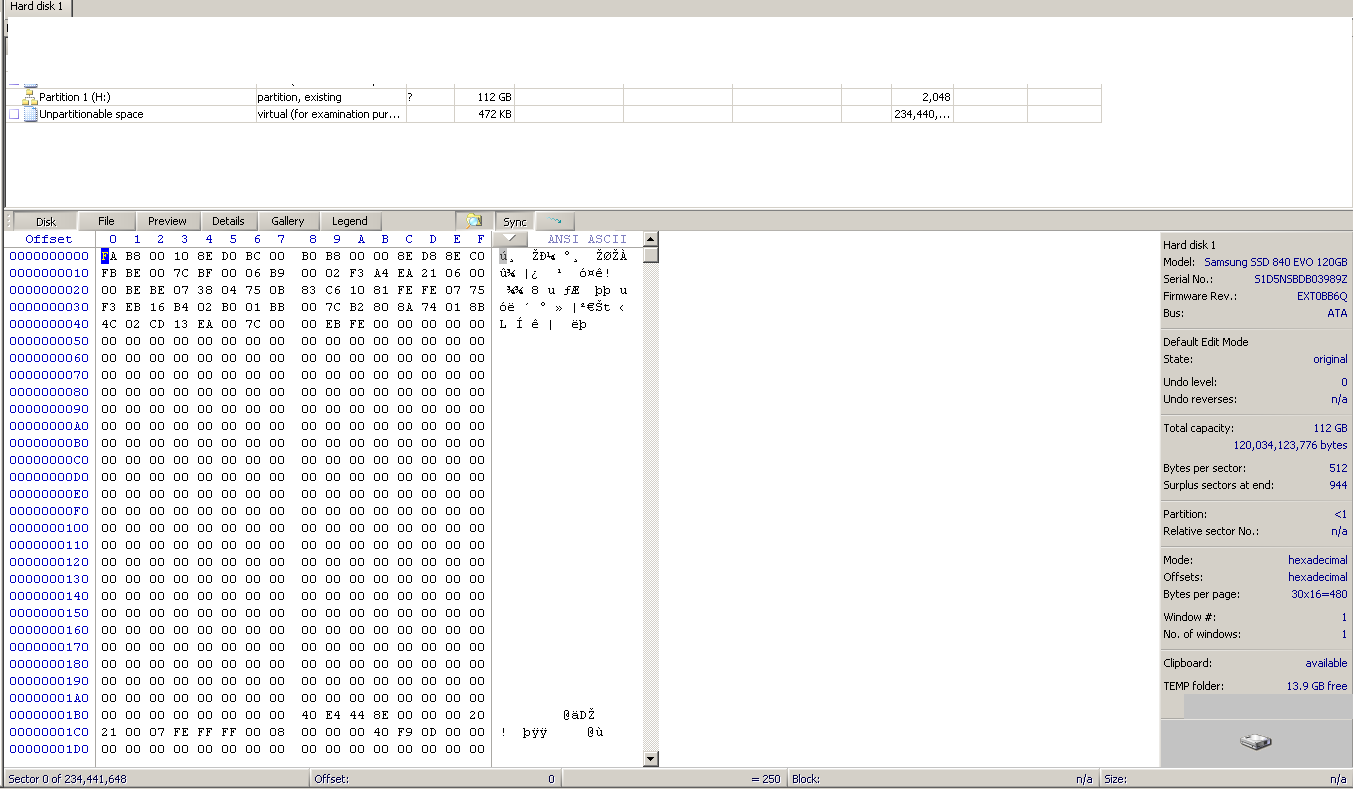Click the Undo level value
This screenshot has width=1353, height=790.
pyautogui.click(x=1344, y=382)
